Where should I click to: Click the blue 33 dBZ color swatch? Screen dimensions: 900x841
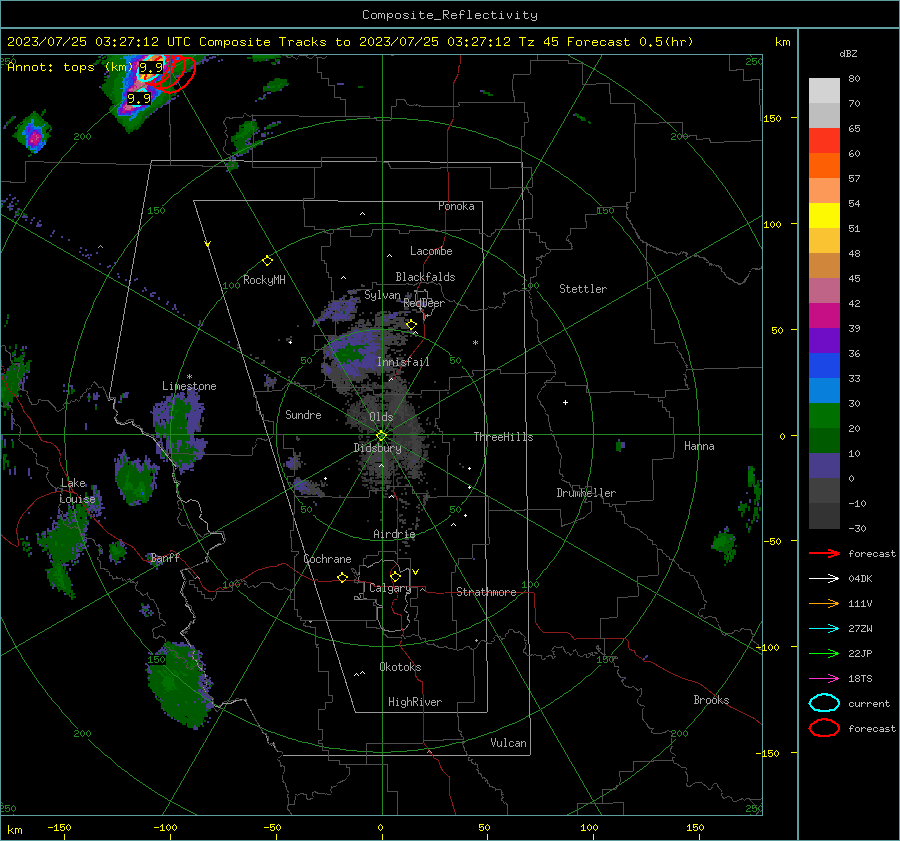point(824,366)
